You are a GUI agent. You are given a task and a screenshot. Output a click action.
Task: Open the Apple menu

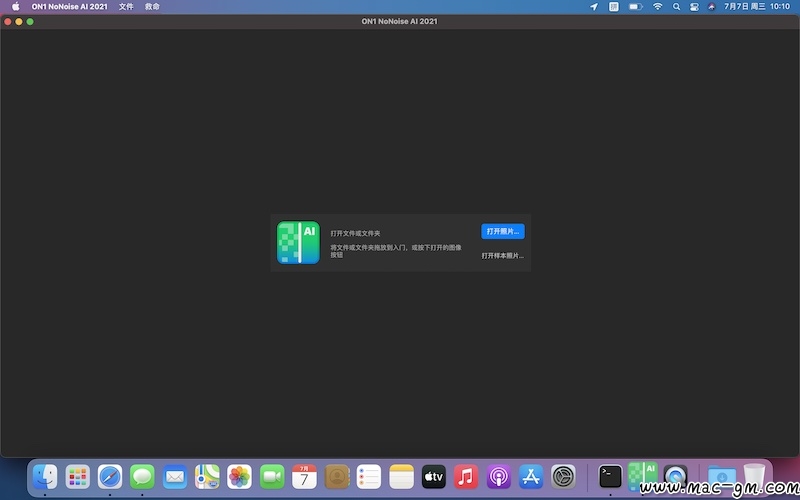tap(16, 7)
